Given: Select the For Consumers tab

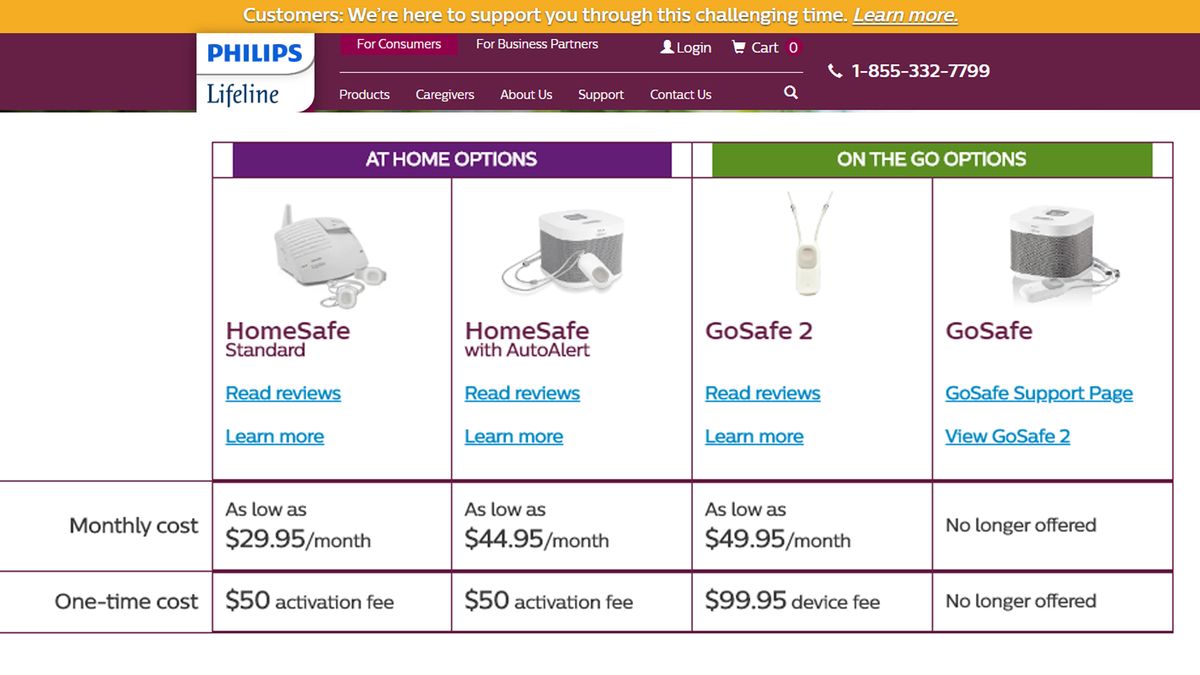Looking at the screenshot, I should coord(399,44).
